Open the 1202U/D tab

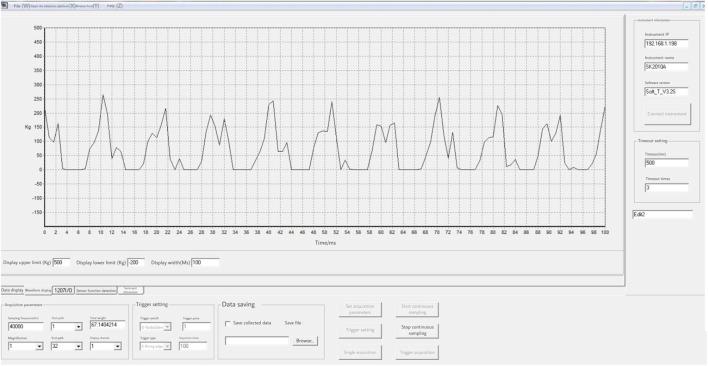point(63,290)
